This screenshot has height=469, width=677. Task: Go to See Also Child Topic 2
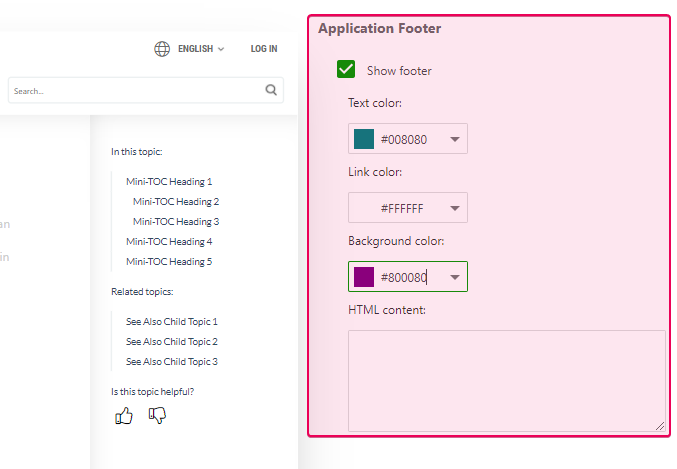click(x=172, y=342)
